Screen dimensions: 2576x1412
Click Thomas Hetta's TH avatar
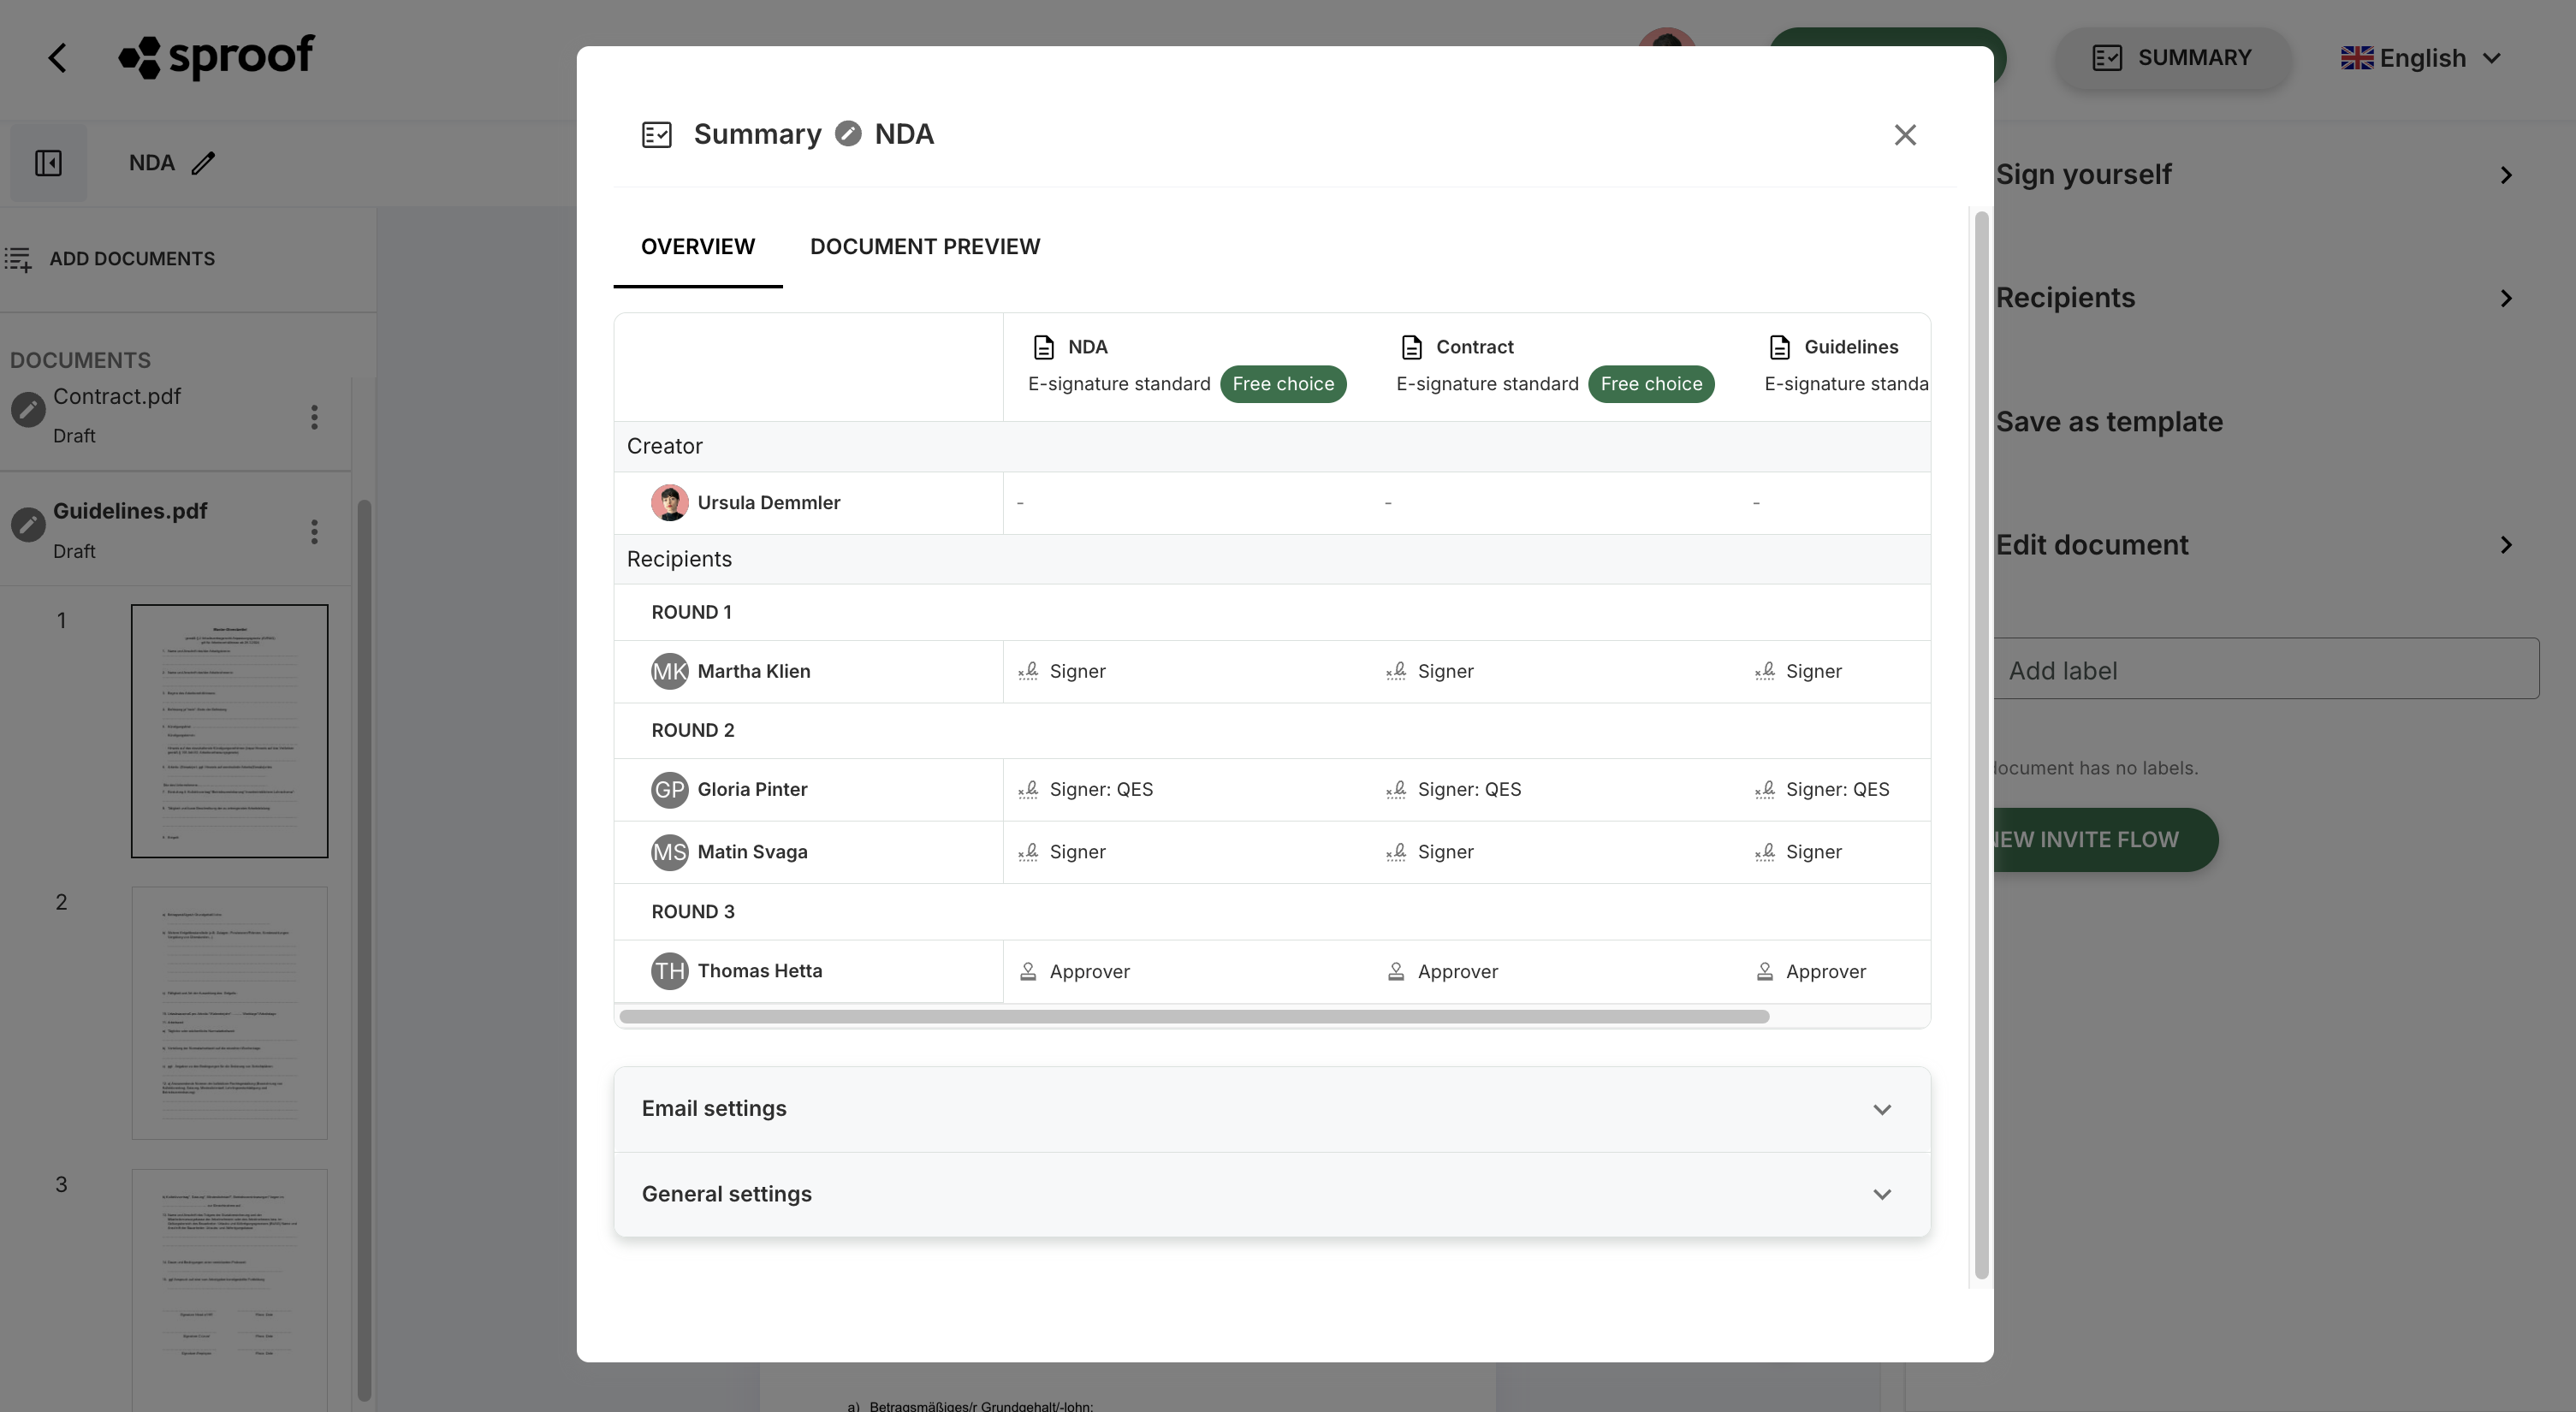(x=670, y=971)
